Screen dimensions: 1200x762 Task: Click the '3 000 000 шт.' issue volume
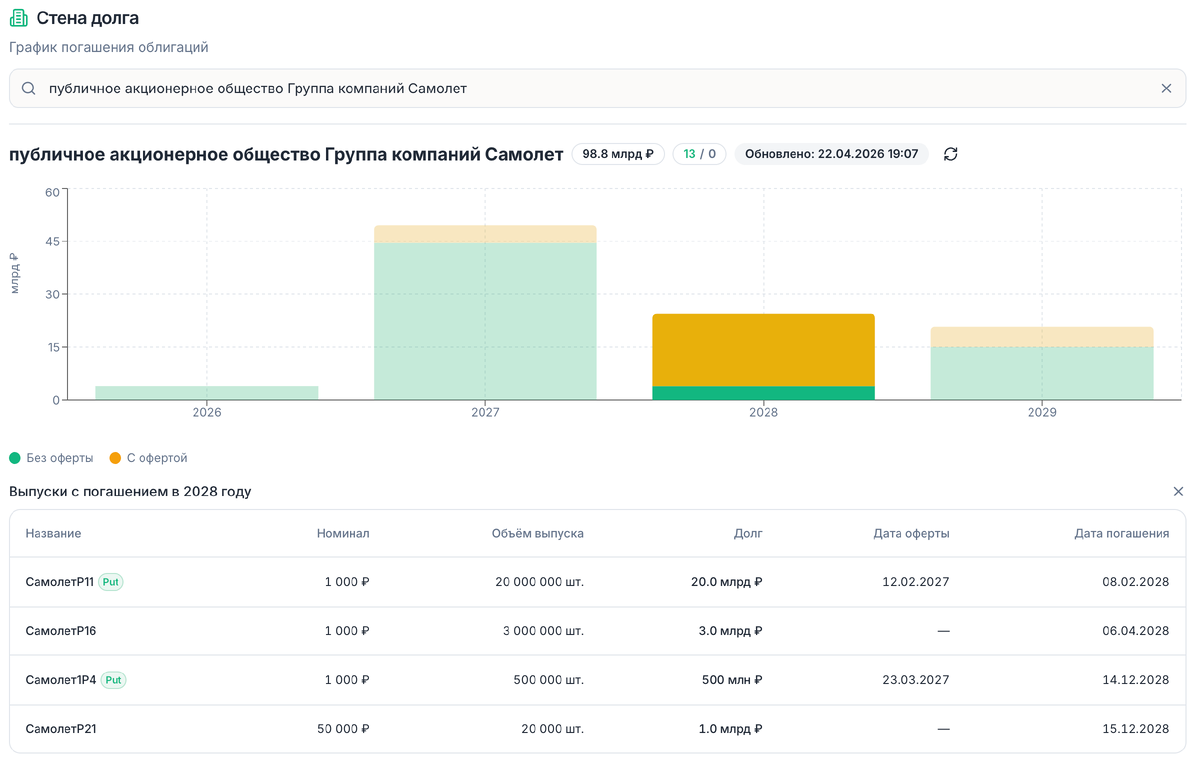point(544,631)
